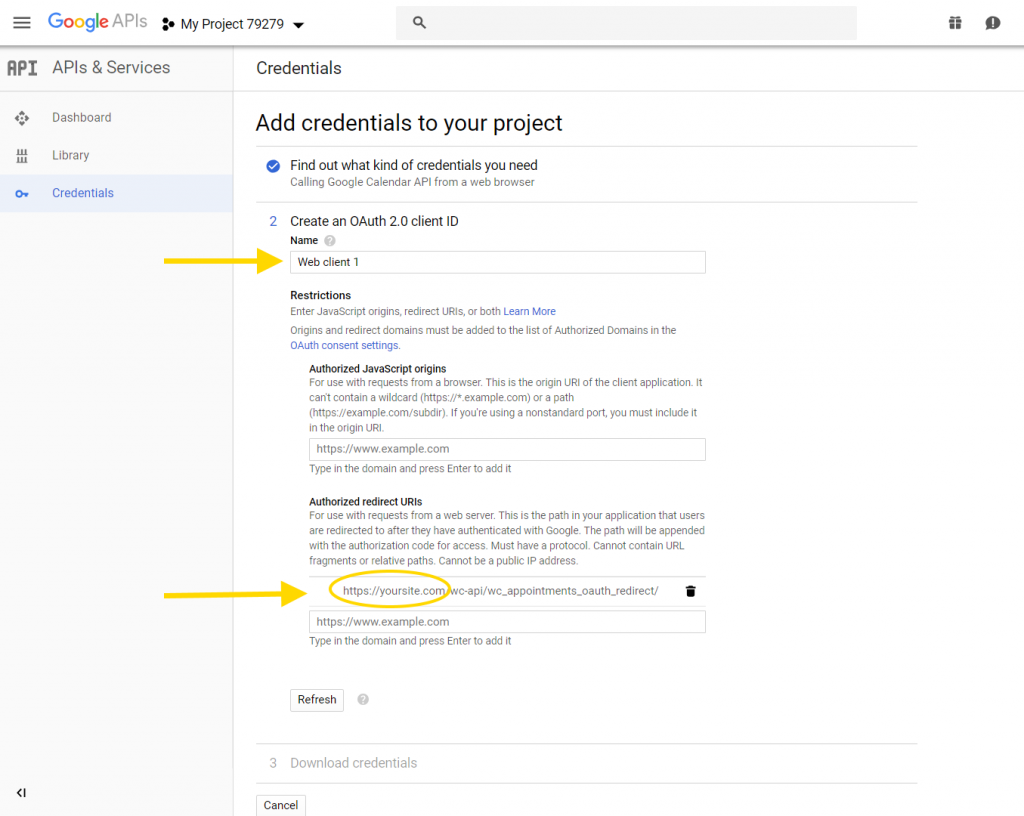
Task: Open the Learn More link
Action: pos(529,311)
